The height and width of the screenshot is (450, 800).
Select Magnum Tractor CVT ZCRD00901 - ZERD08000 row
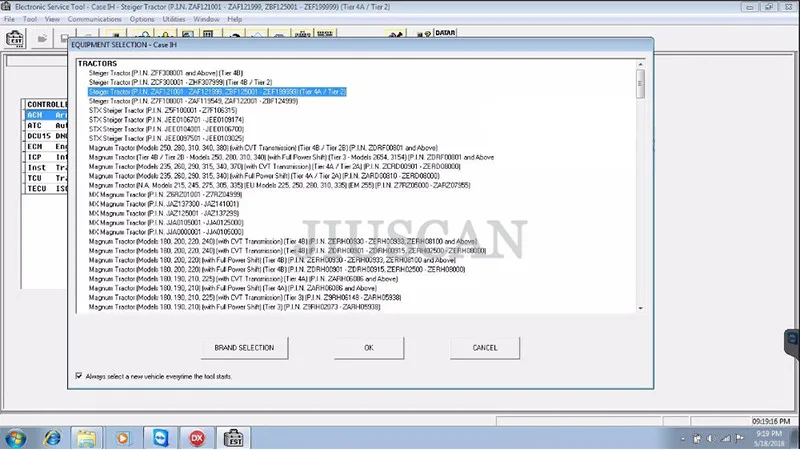274,166
